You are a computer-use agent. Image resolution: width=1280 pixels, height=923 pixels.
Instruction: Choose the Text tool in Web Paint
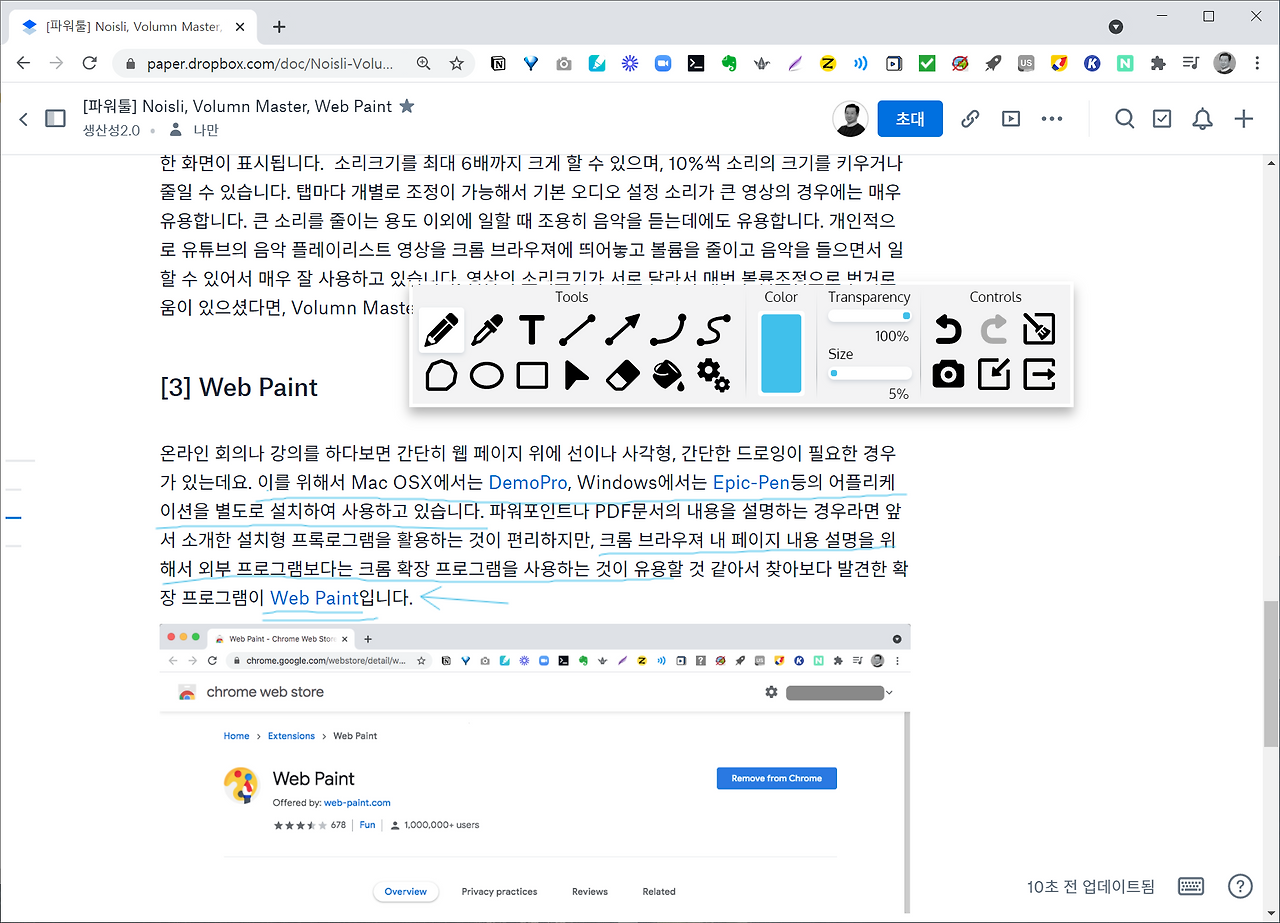(532, 329)
